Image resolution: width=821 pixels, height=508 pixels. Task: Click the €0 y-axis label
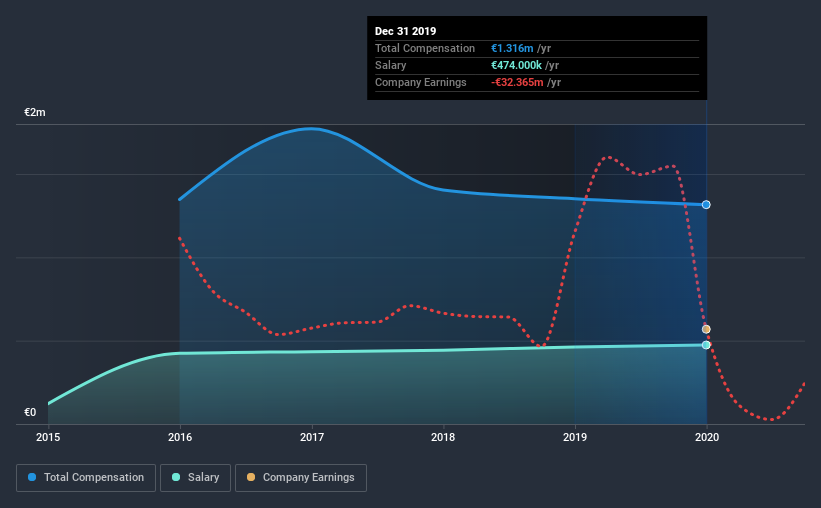click(x=30, y=412)
